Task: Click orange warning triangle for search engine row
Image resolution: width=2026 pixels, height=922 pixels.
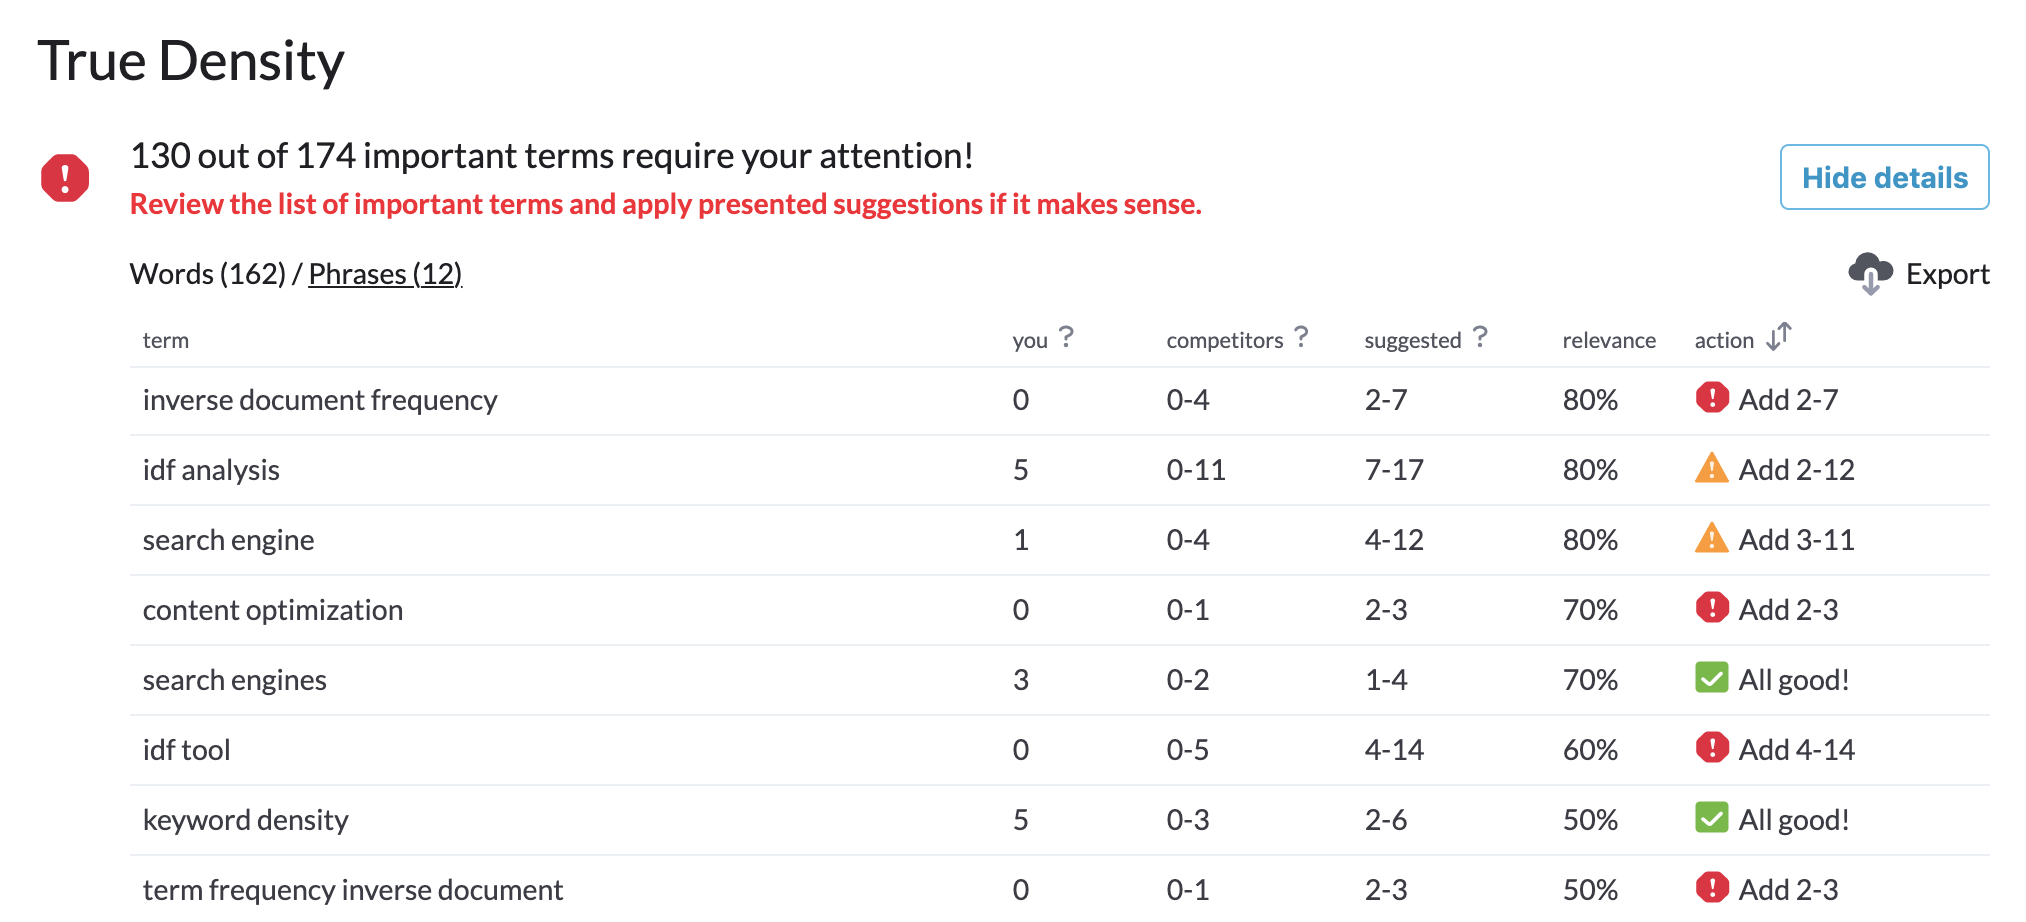Action: (x=1712, y=537)
